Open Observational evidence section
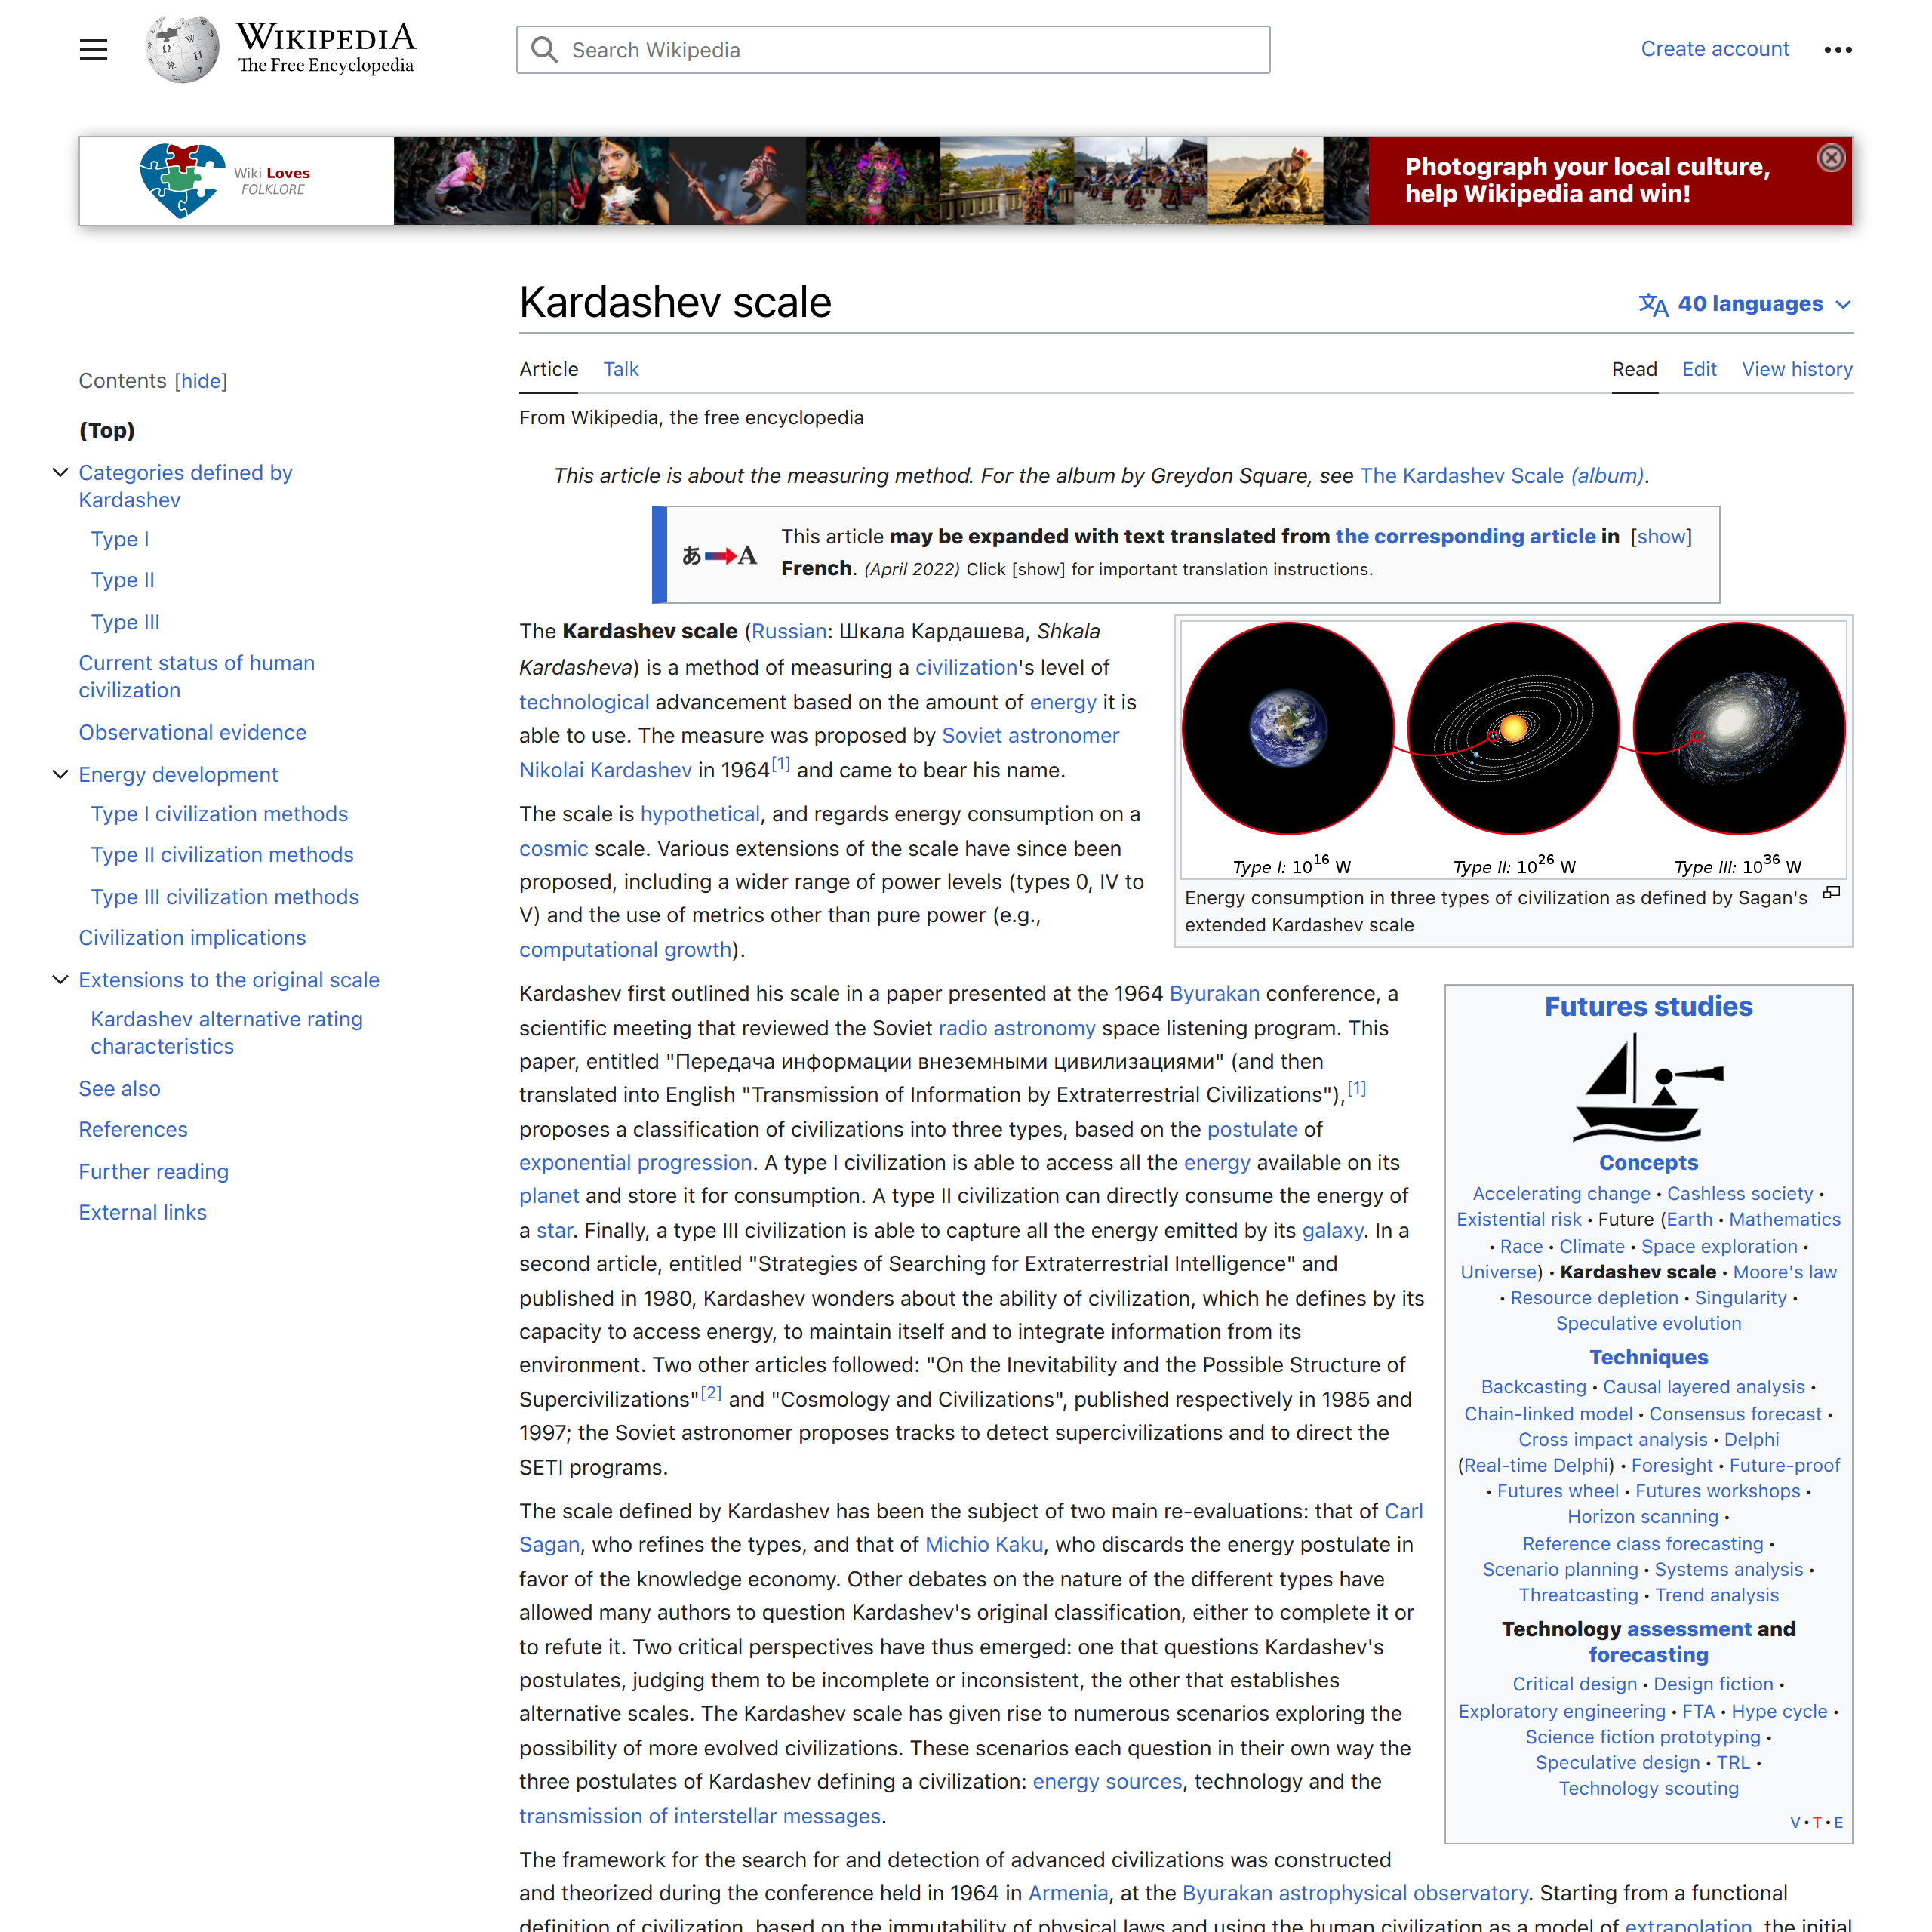 [x=193, y=732]
